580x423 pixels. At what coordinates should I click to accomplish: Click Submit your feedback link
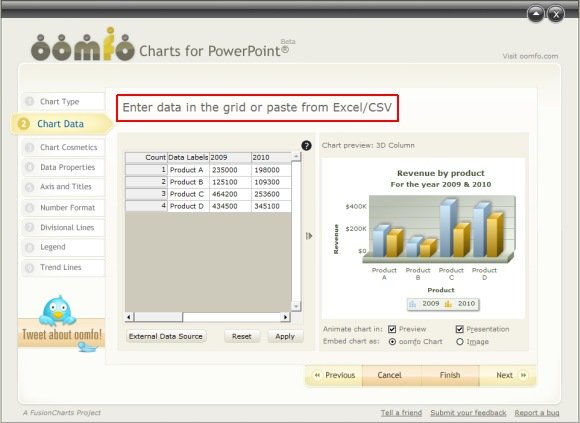point(468,413)
